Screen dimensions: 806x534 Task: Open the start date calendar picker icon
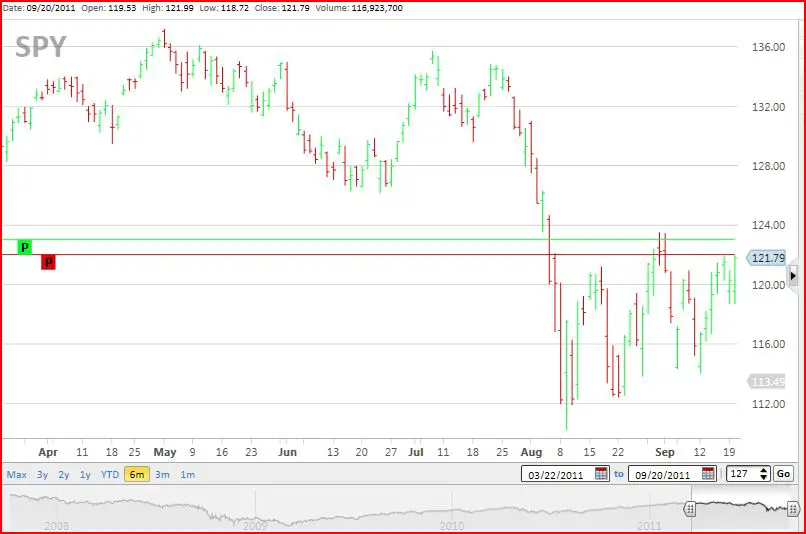601,473
